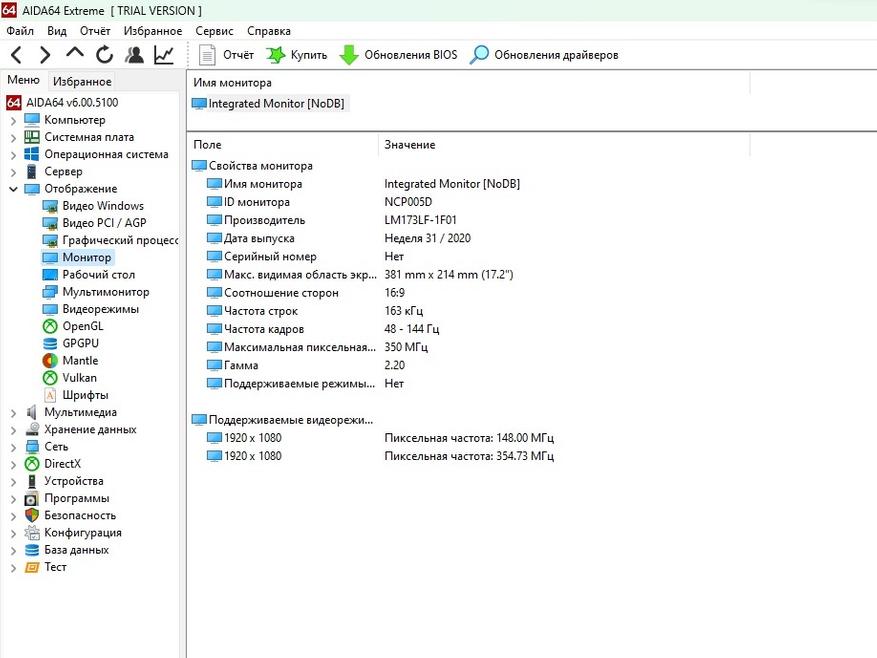This screenshot has width=877, height=658.
Task: Open the user favorites toolbar icon
Action: tap(134, 55)
